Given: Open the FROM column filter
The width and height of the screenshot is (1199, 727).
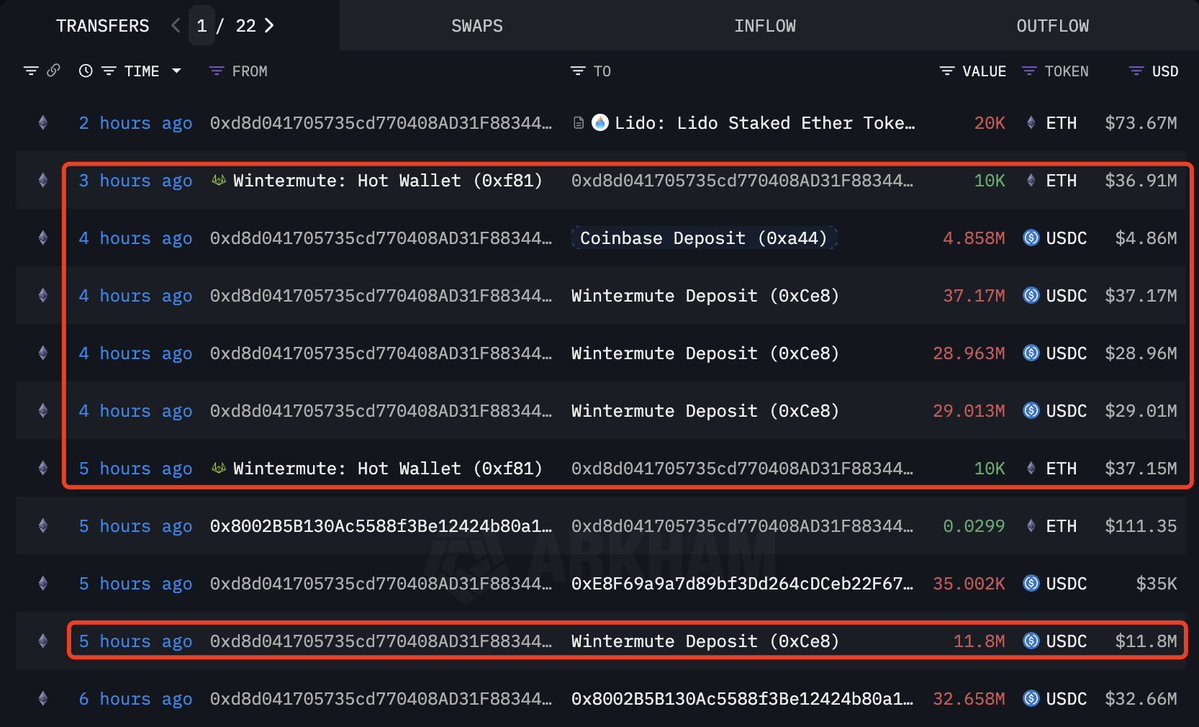Looking at the screenshot, I should point(216,71).
